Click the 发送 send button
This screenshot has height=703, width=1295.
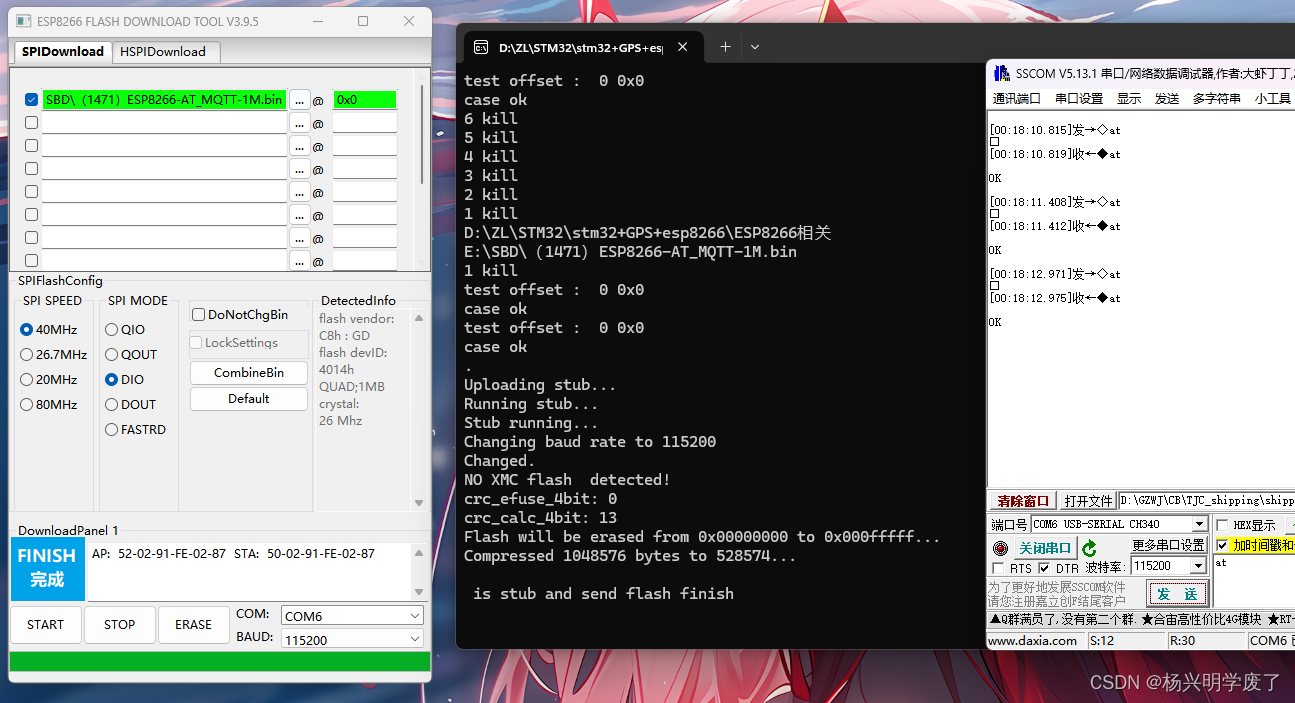tap(1178, 592)
